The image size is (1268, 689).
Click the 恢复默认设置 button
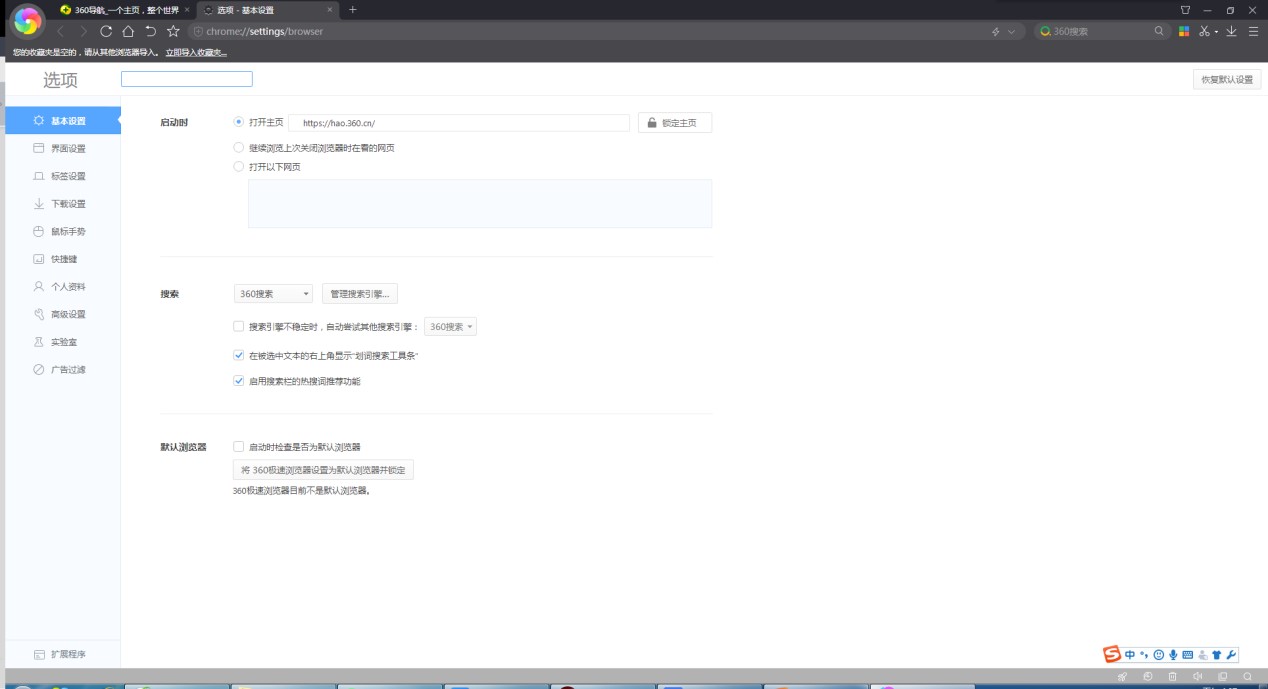click(1227, 80)
